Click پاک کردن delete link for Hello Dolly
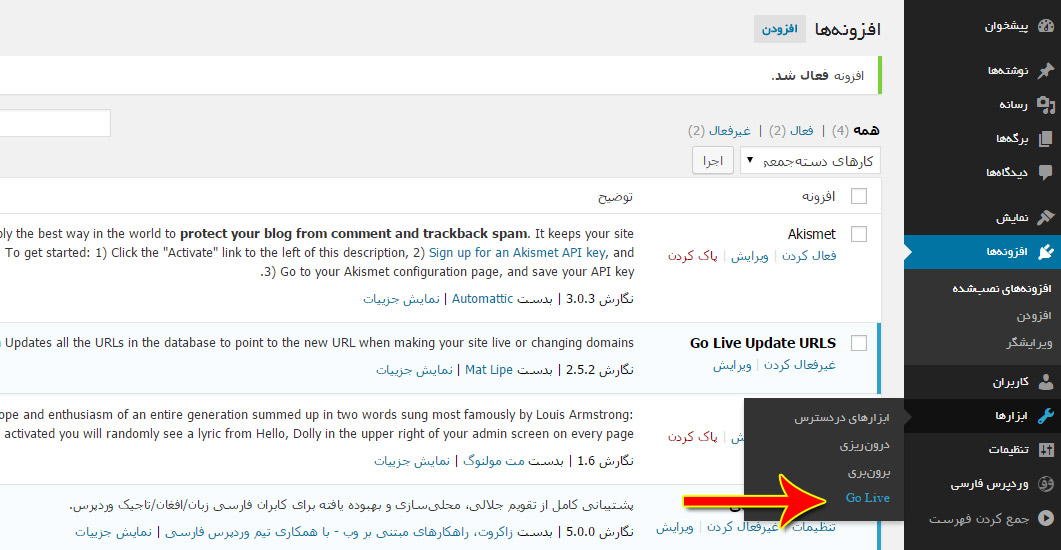This screenshot has width=1061, height=550. (692, 437)
